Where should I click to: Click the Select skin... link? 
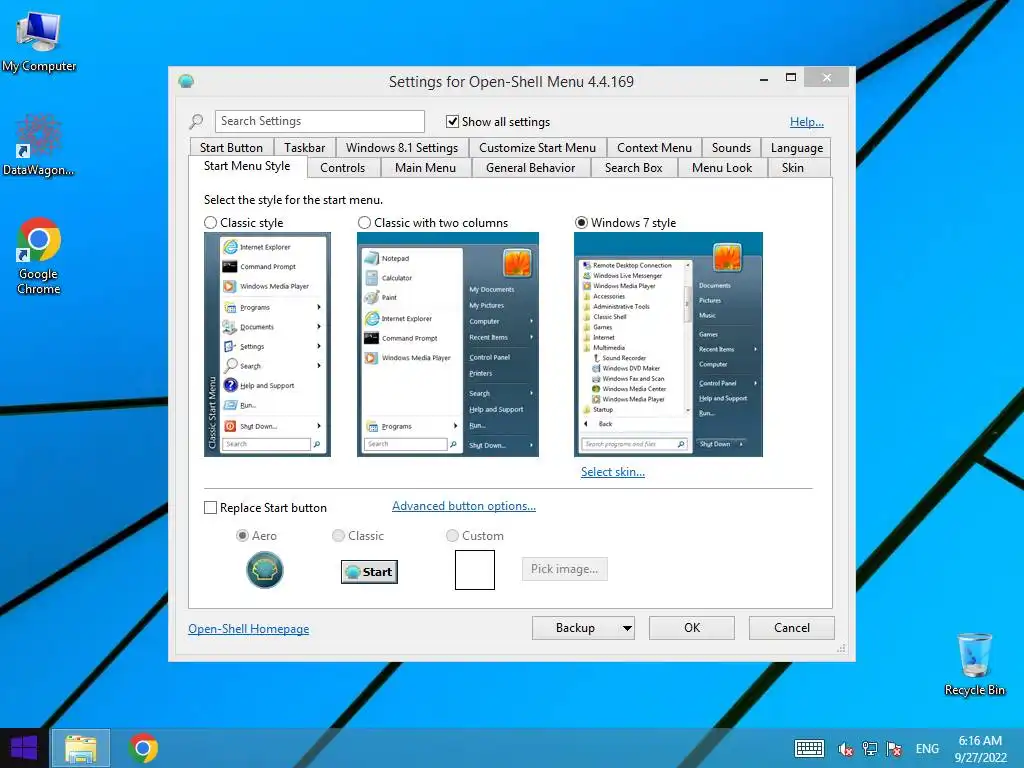[613, 472]
